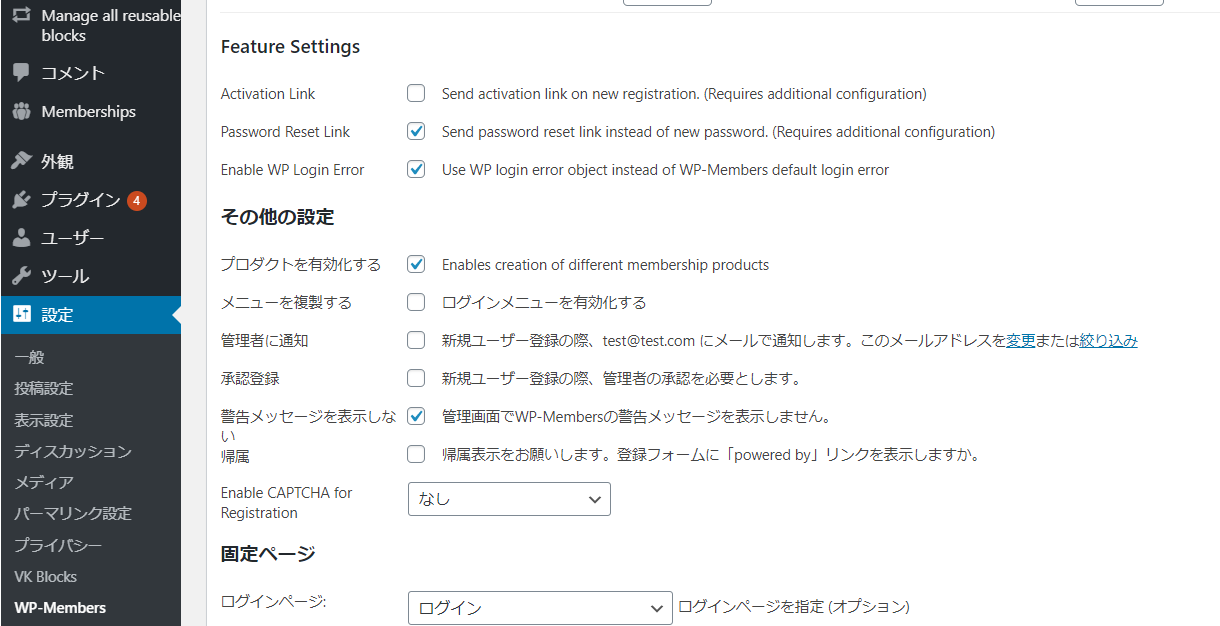This screenshot has height=626, width=1220.
Task: Click the ツール wrench icon
Action: (x=21, y=276)
